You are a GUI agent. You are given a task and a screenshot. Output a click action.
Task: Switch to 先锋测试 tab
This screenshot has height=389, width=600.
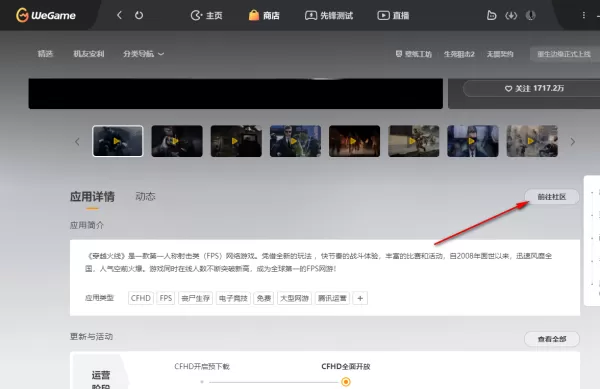[x=329, y=15]
